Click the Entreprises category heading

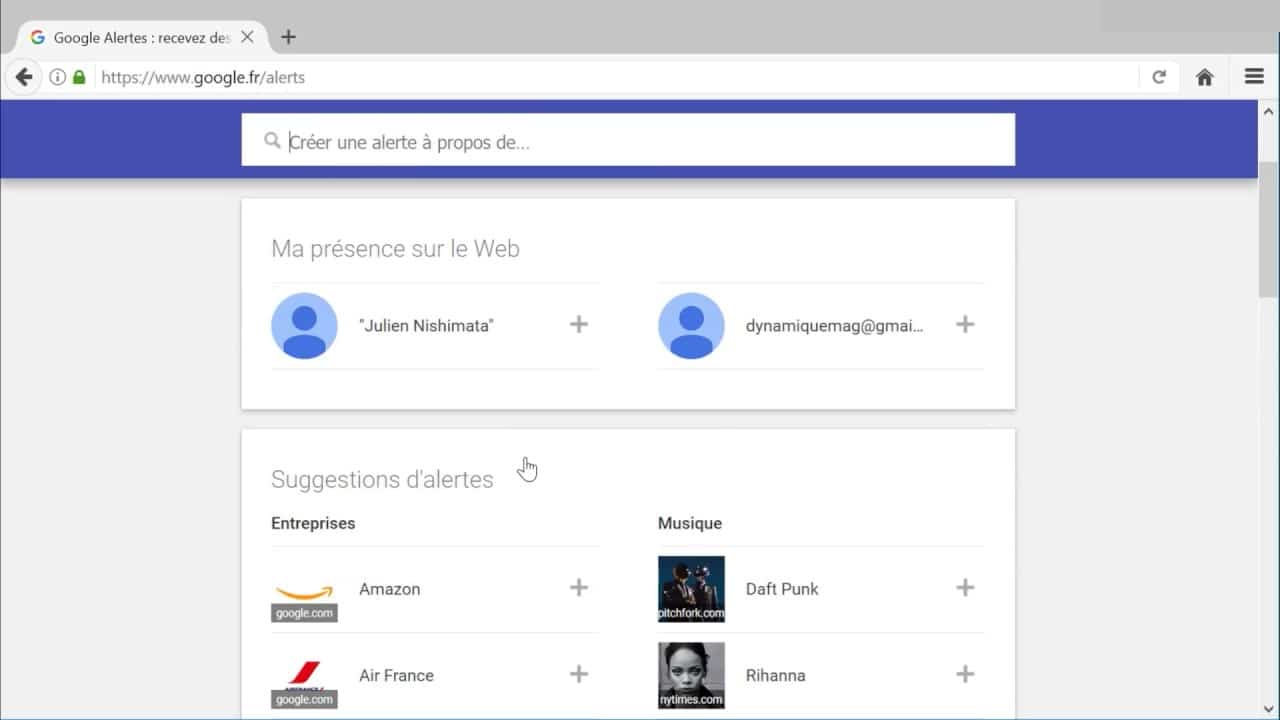313,523
